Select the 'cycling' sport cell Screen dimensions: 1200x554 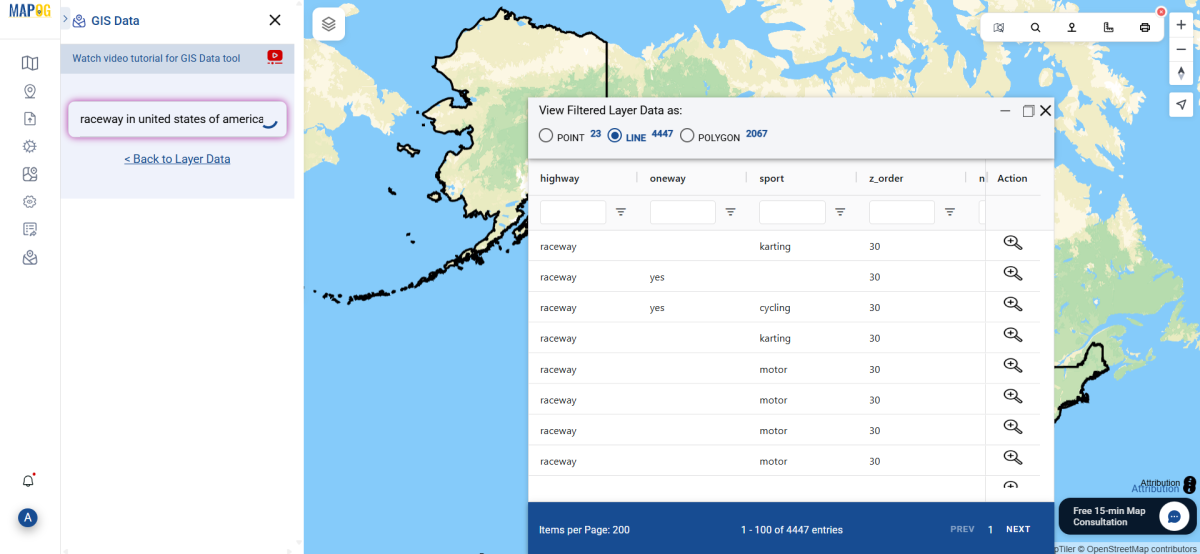coord(775,308)
